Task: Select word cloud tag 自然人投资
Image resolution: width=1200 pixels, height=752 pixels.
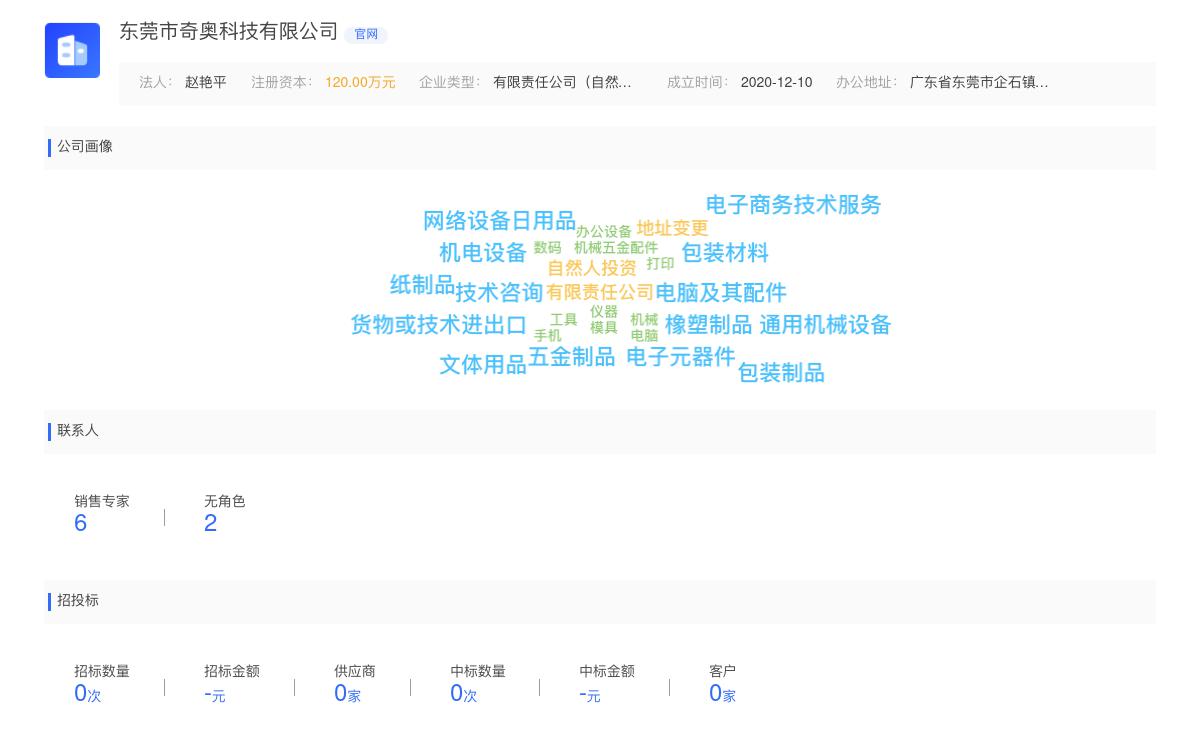Action: (592, 268)
